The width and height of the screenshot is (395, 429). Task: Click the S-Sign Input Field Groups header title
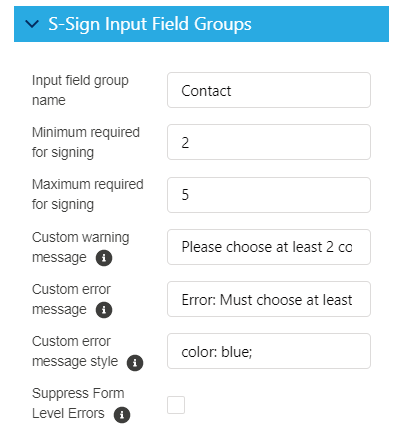[x=150, y=24]
